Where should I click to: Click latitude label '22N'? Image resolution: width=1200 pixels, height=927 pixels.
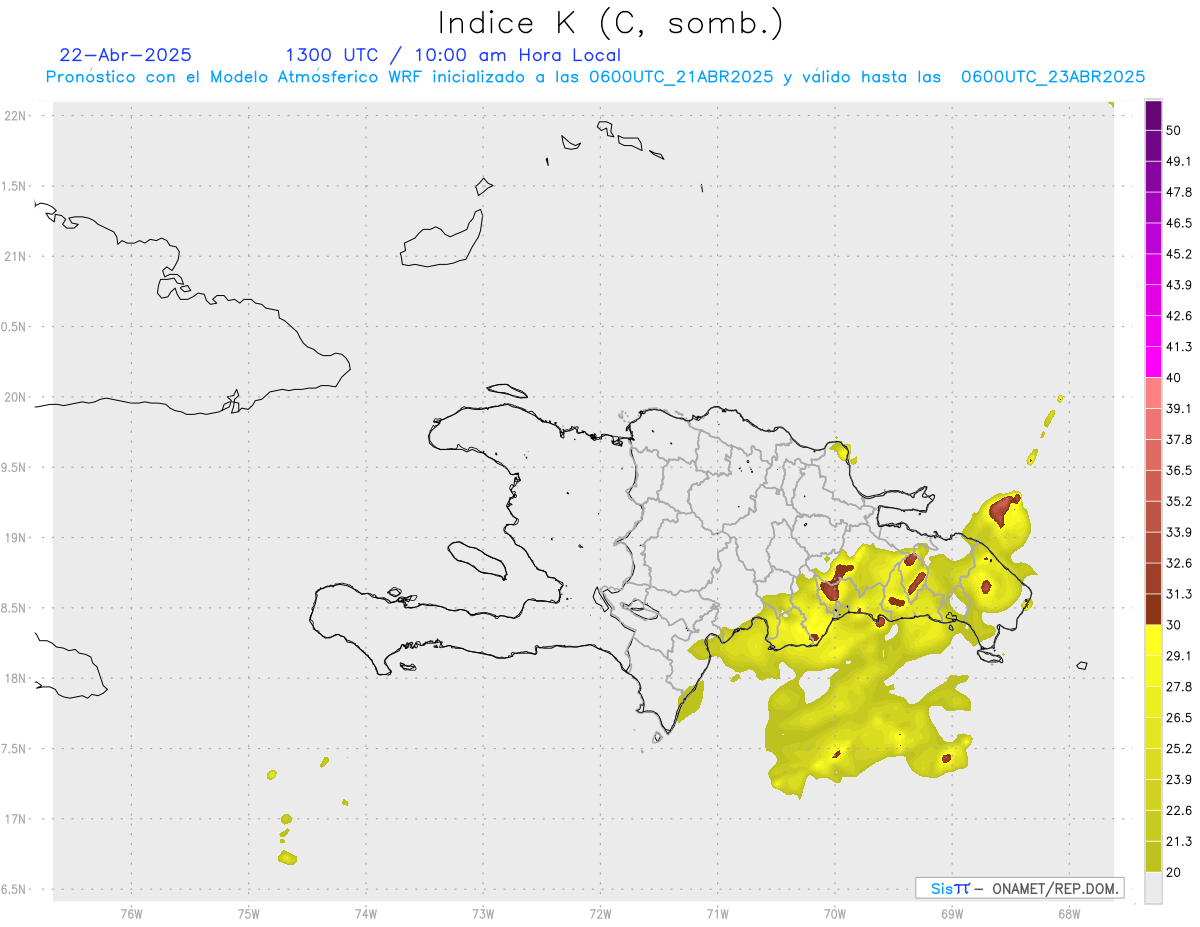coord(15,116)
